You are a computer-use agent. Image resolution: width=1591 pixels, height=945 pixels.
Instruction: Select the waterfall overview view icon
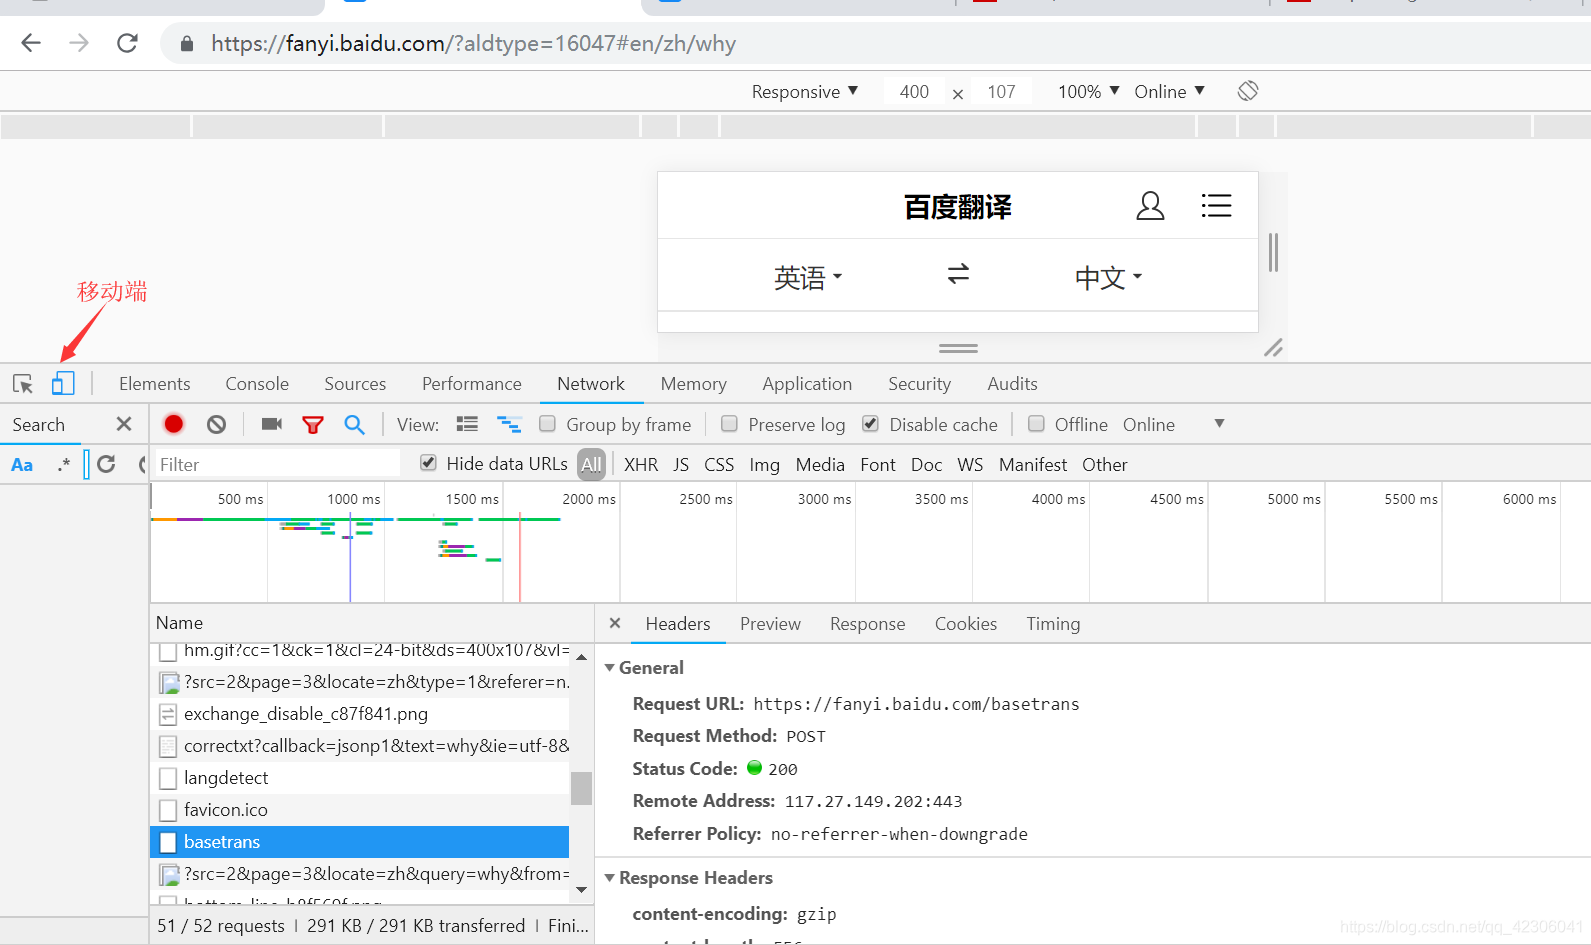(x=509, y=424)
